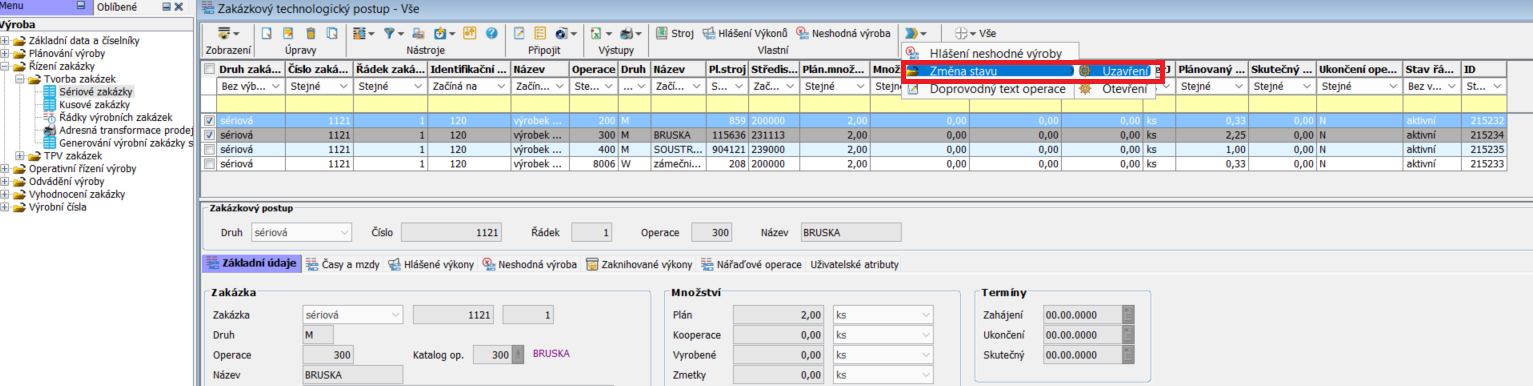
Task: Click the Hlášení Výkonů toolbar button
Action: (746, 33)
